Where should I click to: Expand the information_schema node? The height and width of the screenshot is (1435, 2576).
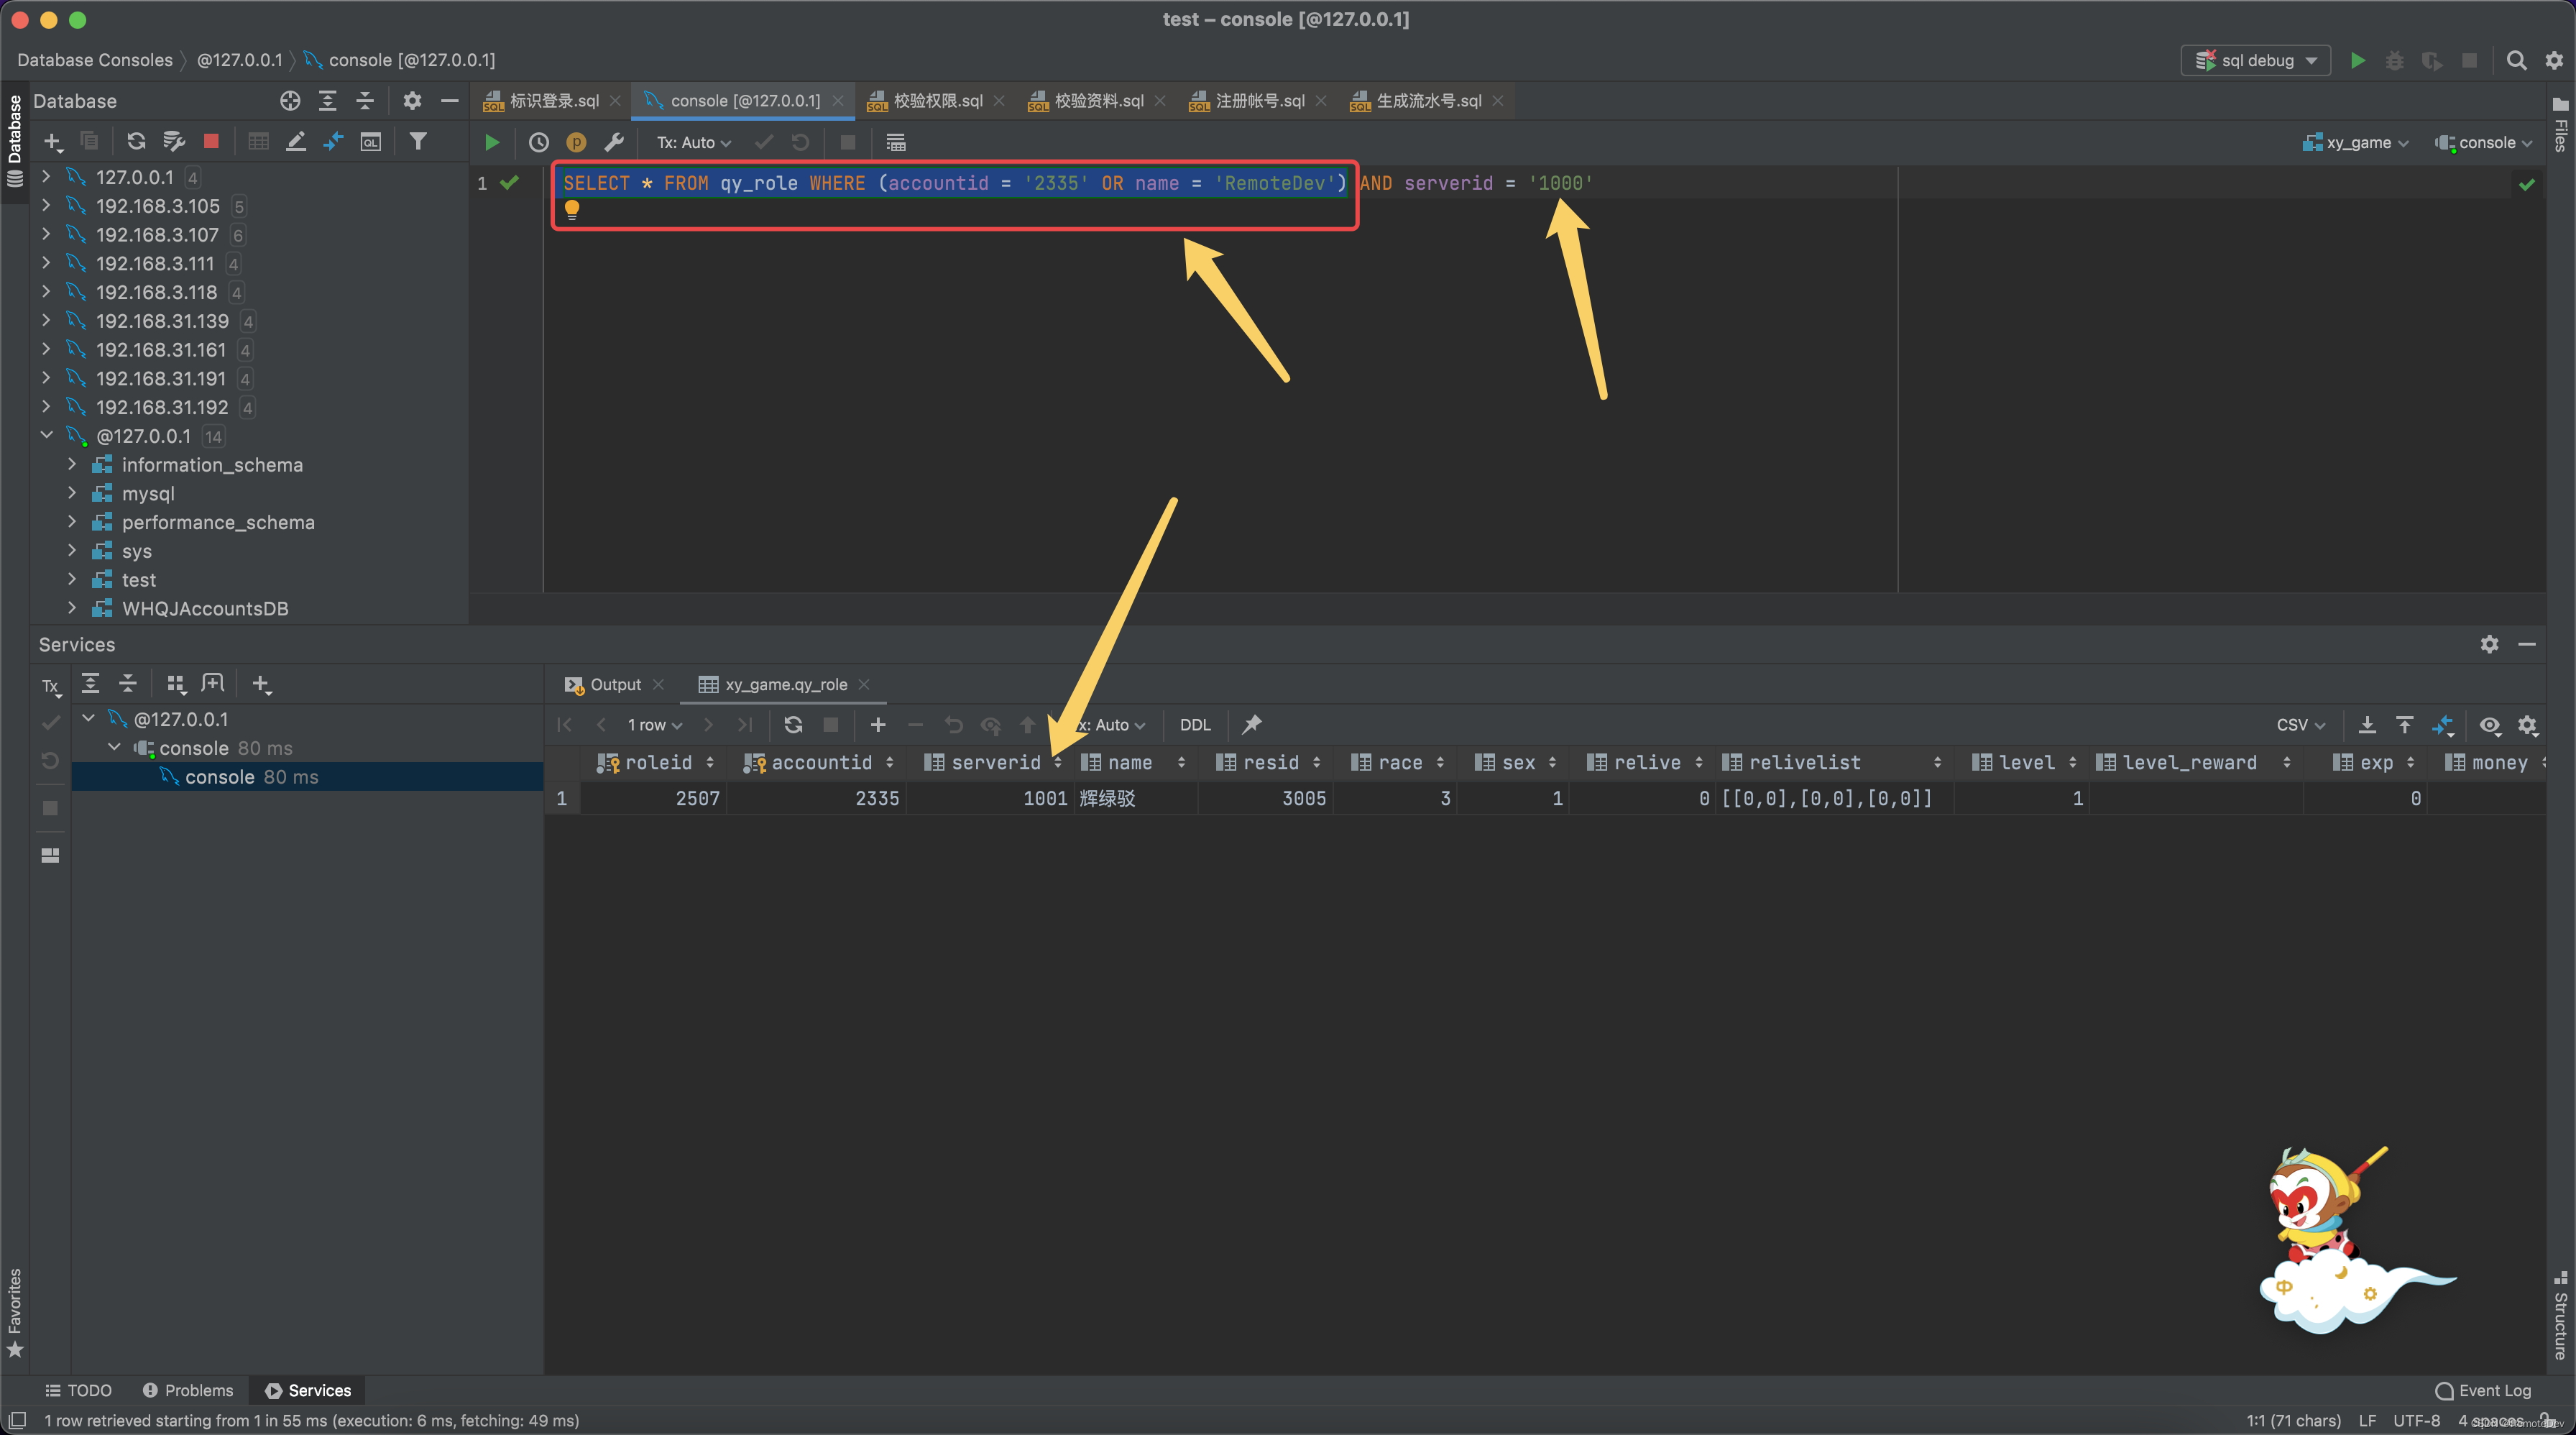coord(72,464)
